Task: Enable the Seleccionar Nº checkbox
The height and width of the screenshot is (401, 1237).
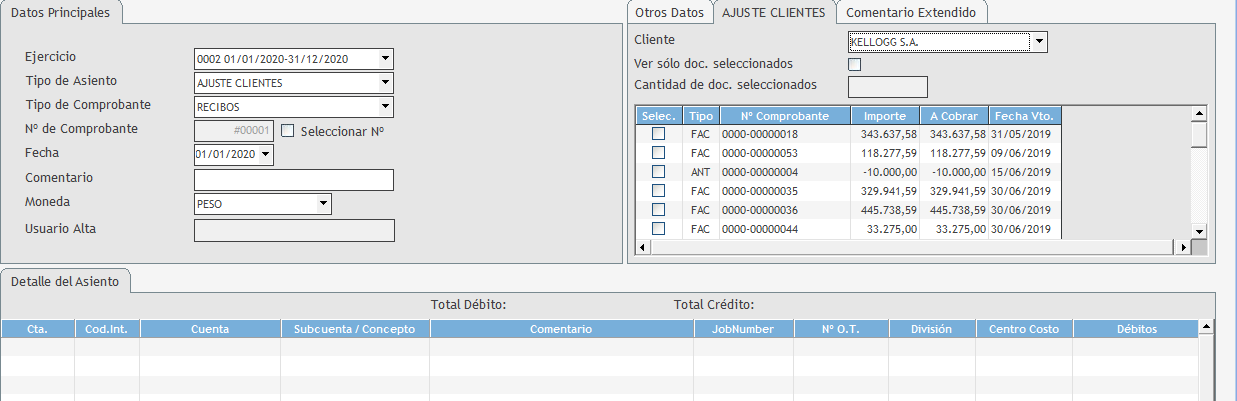Action: tap(288, 130)
